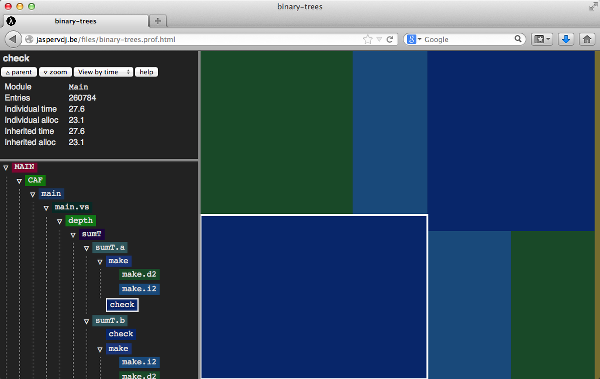The image size is (600, 379).
Task: Click the browser back arrow button
Action: coord(13,39)
